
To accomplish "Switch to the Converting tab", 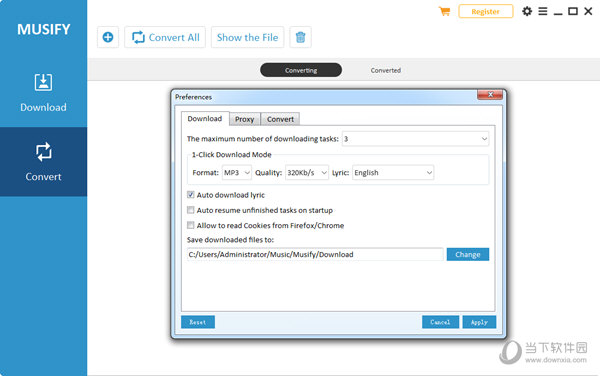I will point(301,70).
